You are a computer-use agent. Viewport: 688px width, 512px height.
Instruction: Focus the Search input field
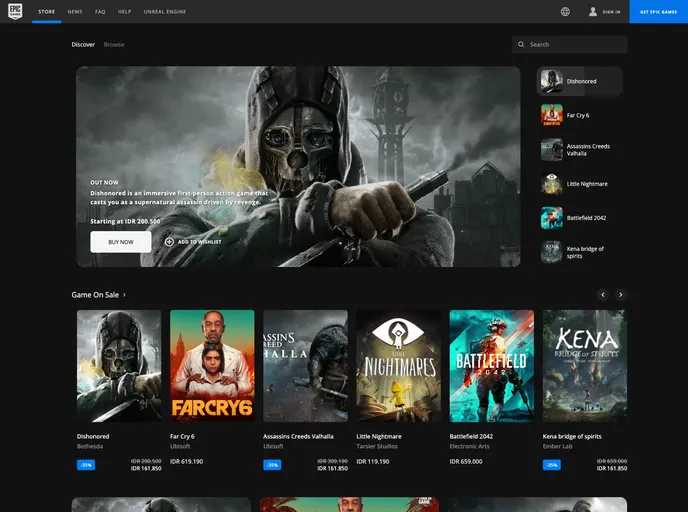(570, 44)
